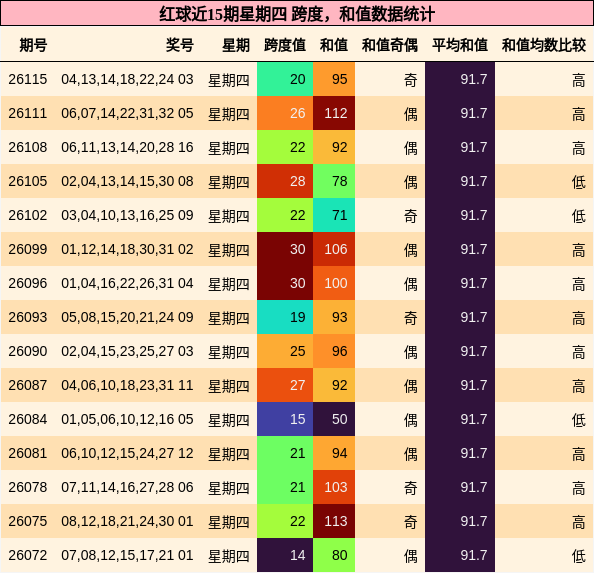Screen dimensions: 594x573
Task: Click span value 26 in row 26111
Action: click(x=285, y=113)
